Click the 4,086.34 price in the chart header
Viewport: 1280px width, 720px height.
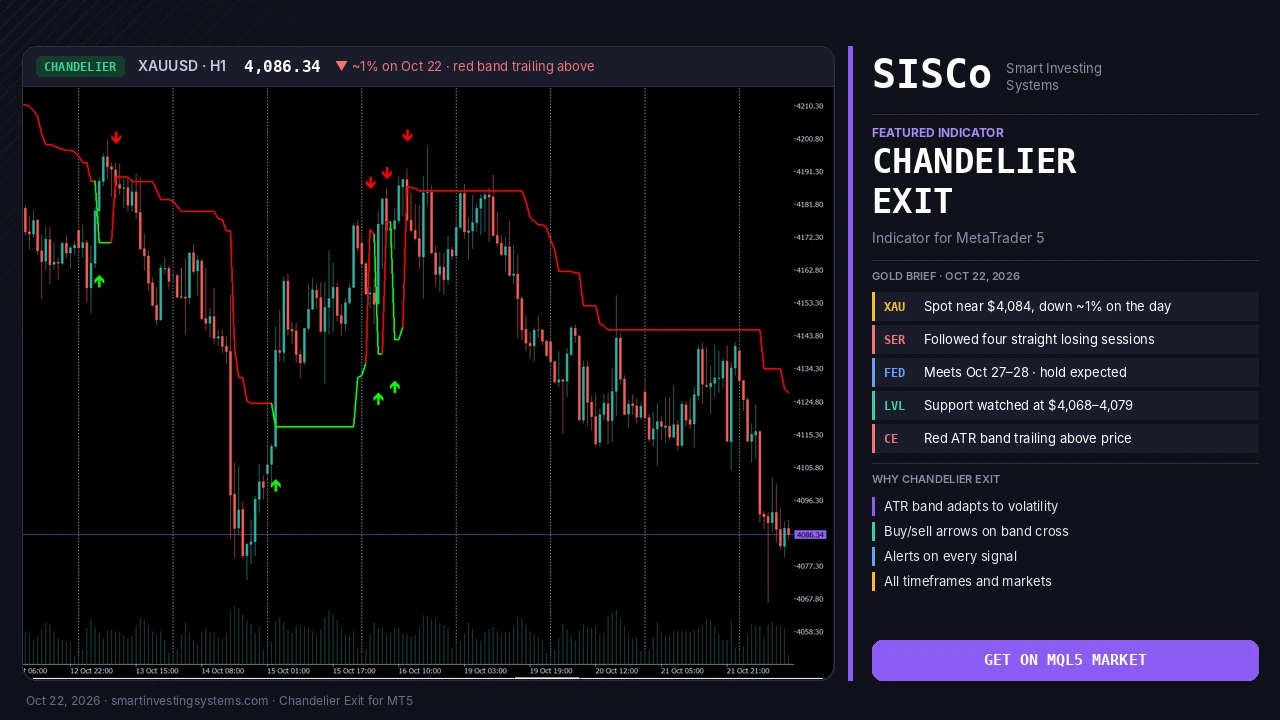click(x=282, y=66)
